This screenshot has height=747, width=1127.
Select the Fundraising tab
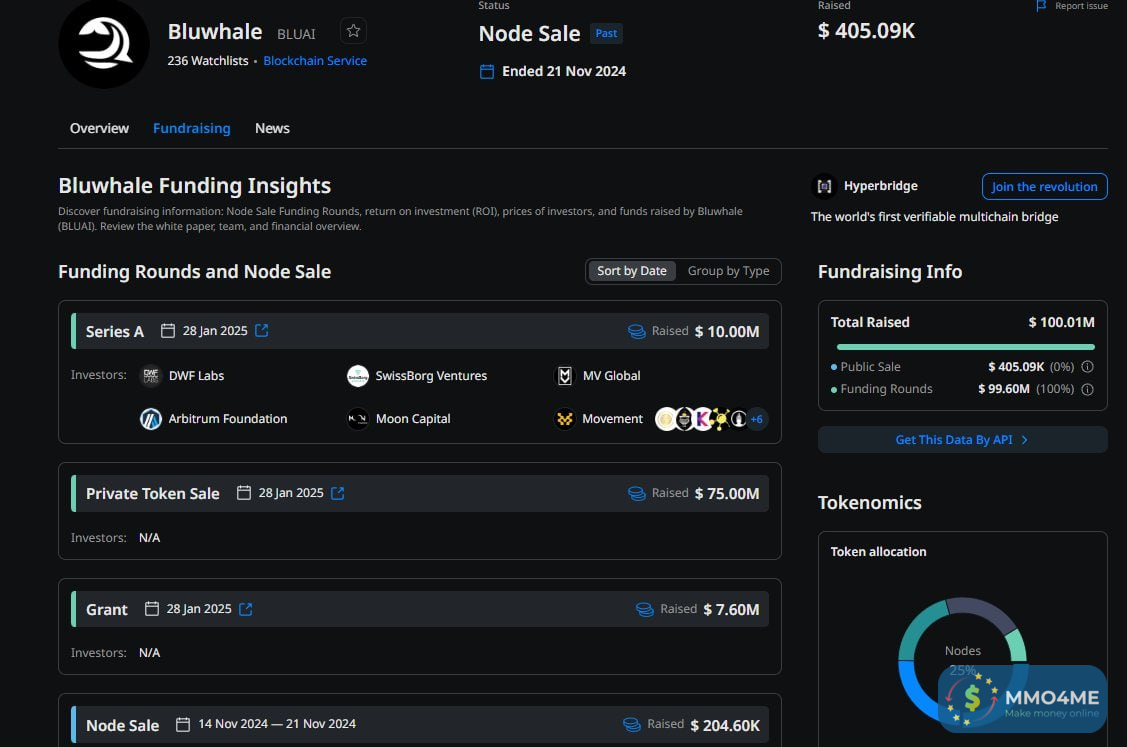coord(191,128)
